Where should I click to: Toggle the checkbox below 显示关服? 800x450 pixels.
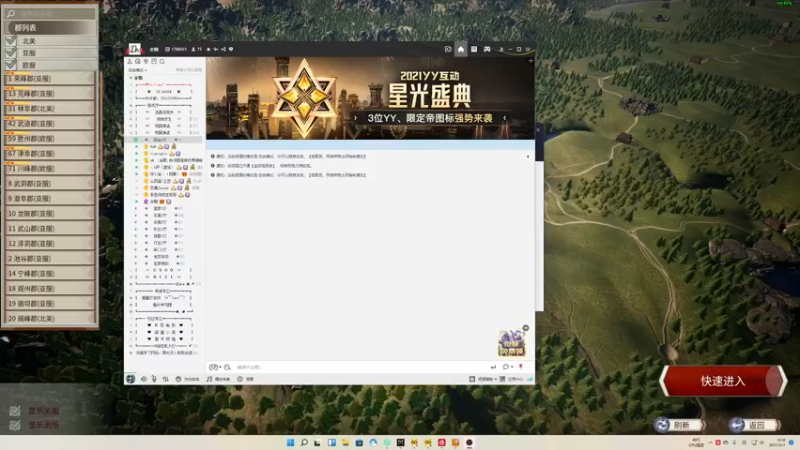pos(15,424)
